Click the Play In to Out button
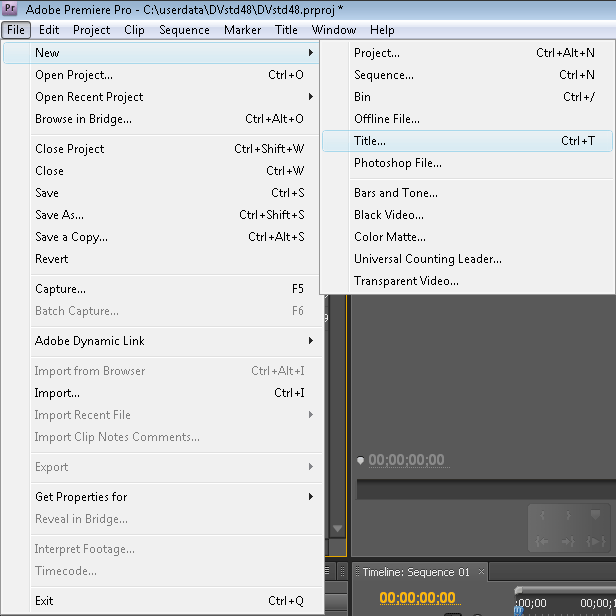Viewport: 616px width, 616px height. [x=596, y=542]
